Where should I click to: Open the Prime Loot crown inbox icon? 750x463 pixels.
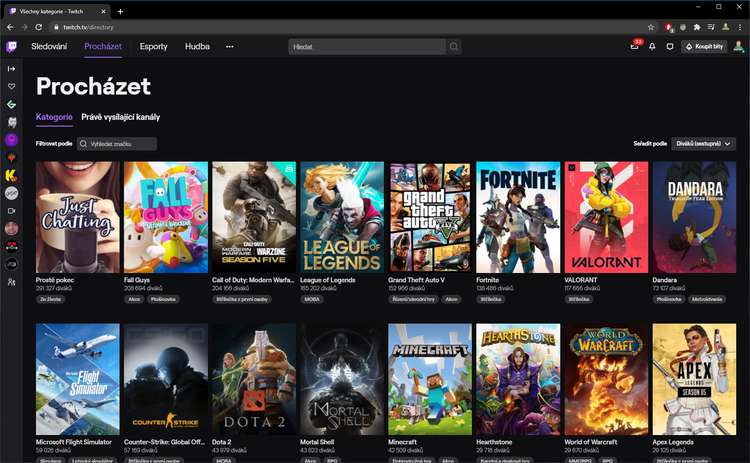click(x=635, y=46)
